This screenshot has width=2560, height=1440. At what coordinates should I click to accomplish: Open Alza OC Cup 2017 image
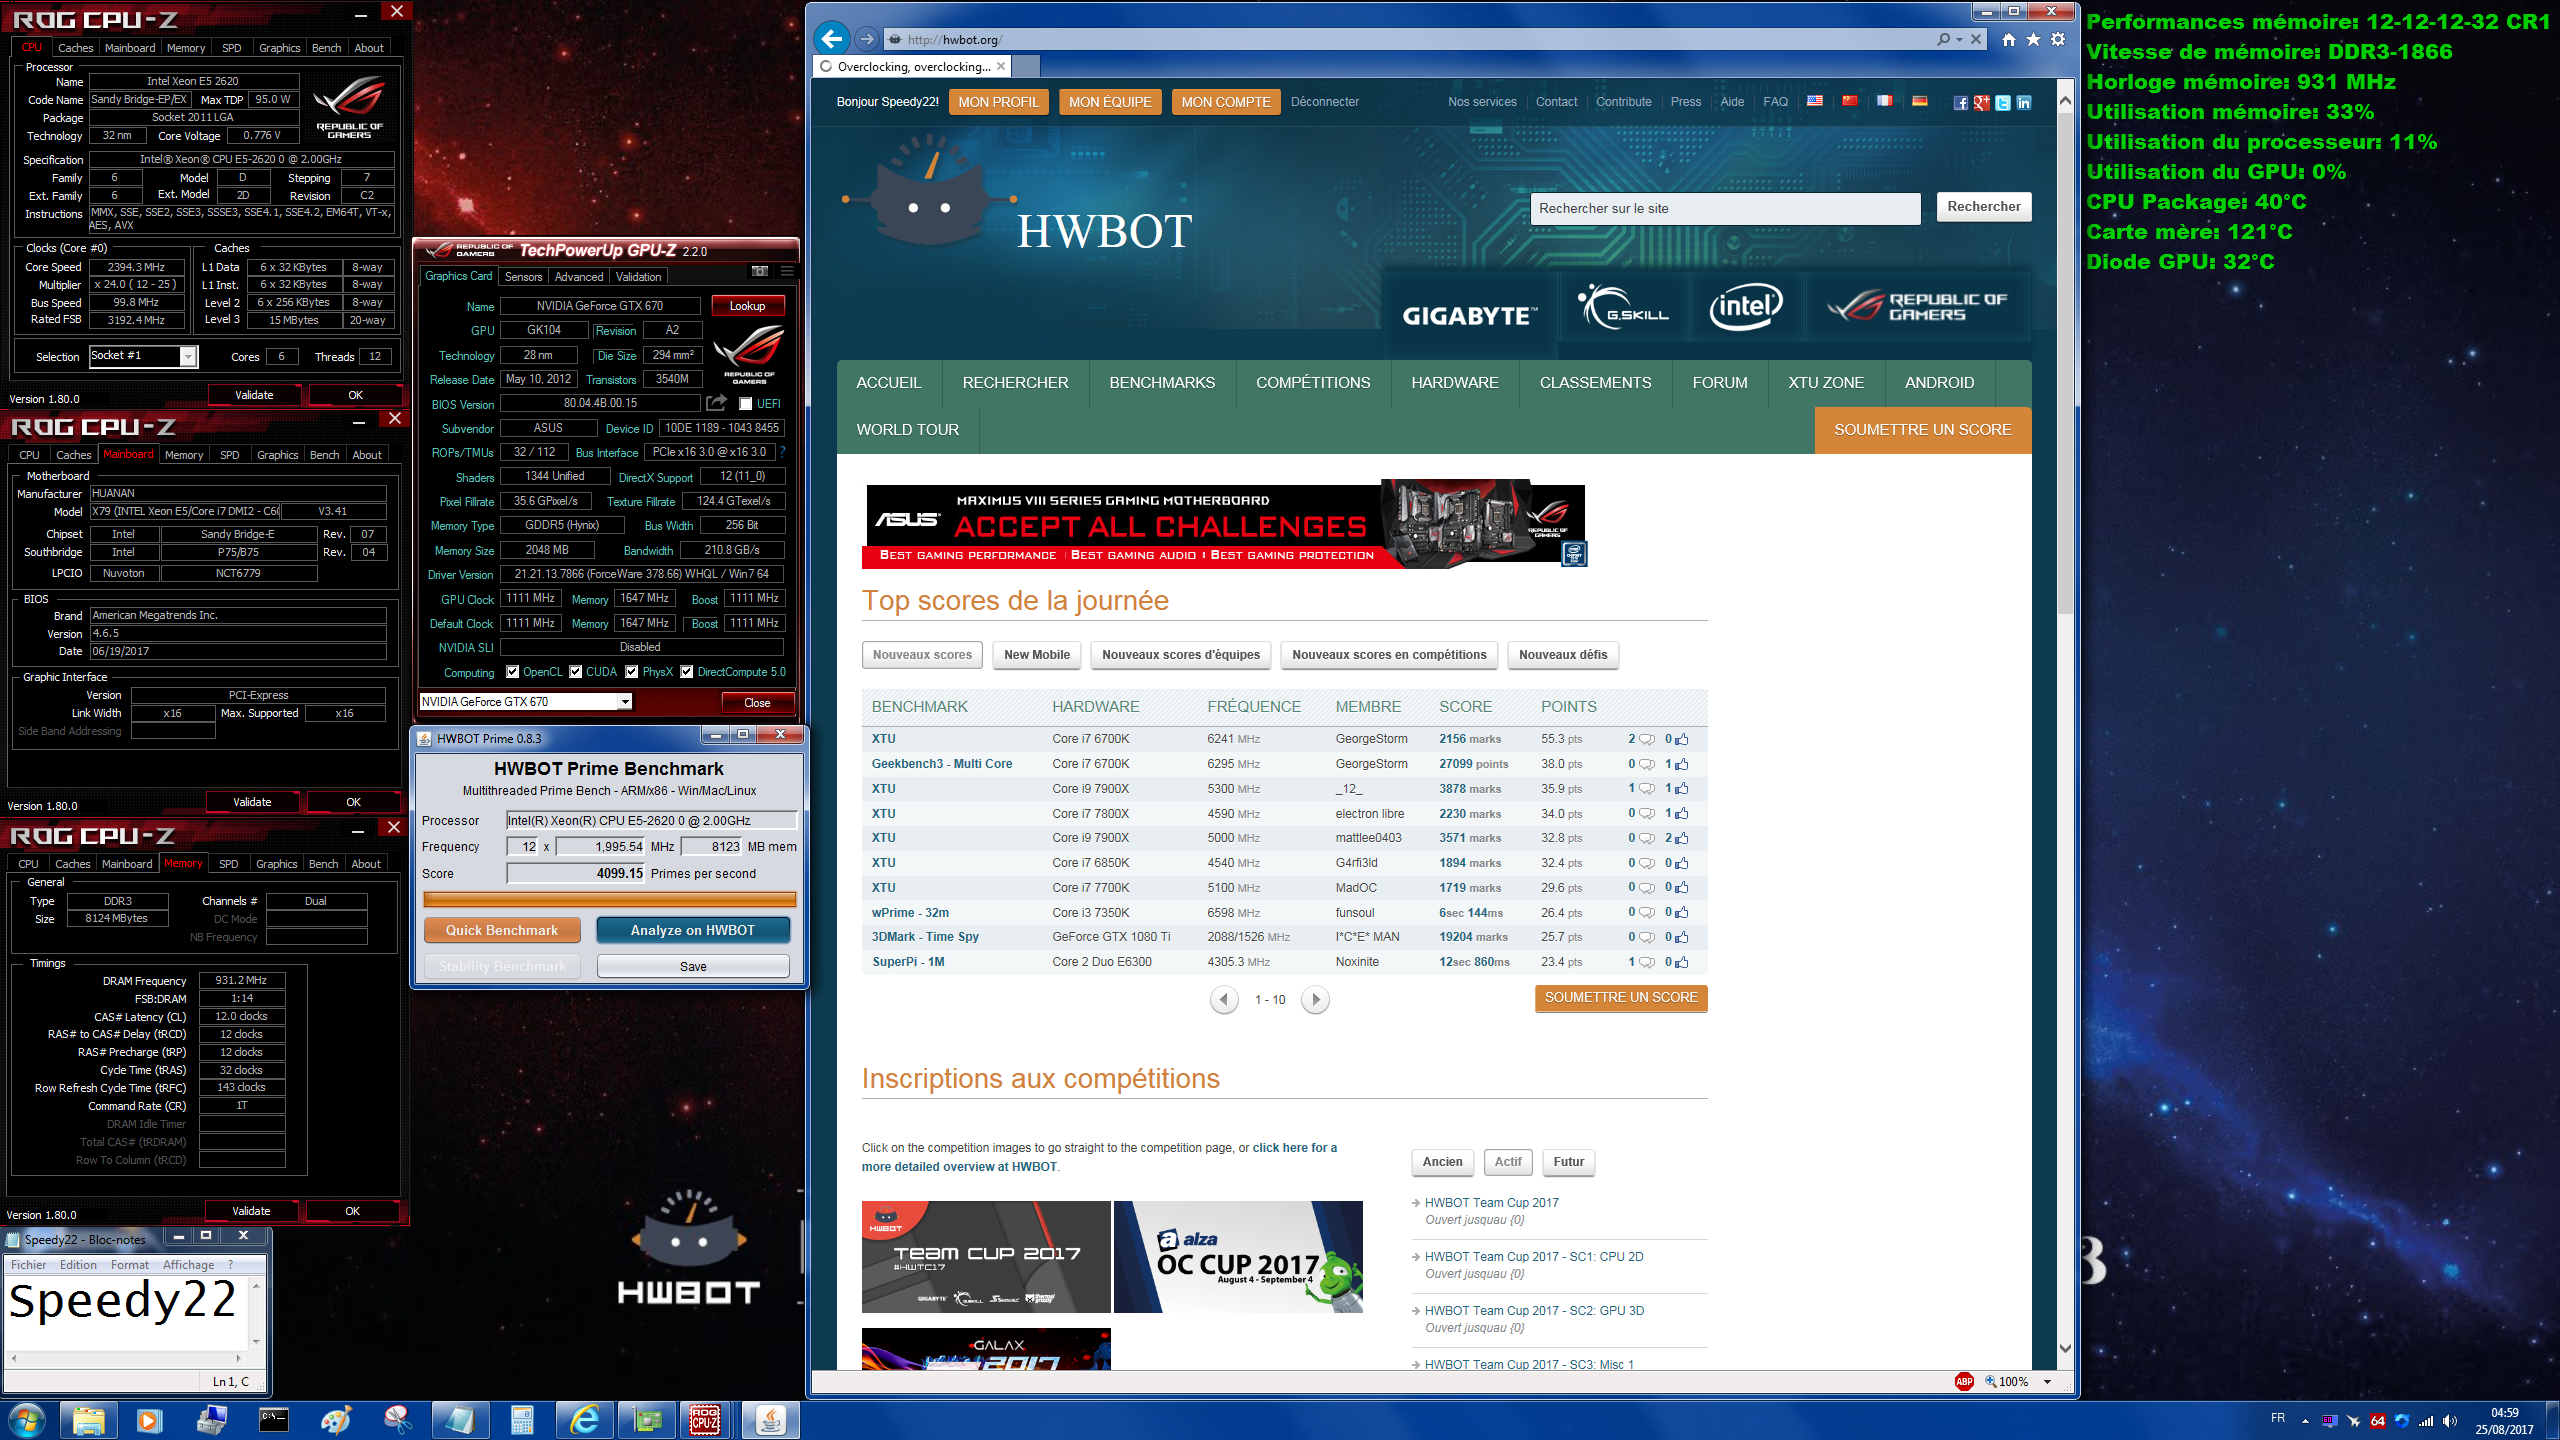[x=1238, y=1257]
